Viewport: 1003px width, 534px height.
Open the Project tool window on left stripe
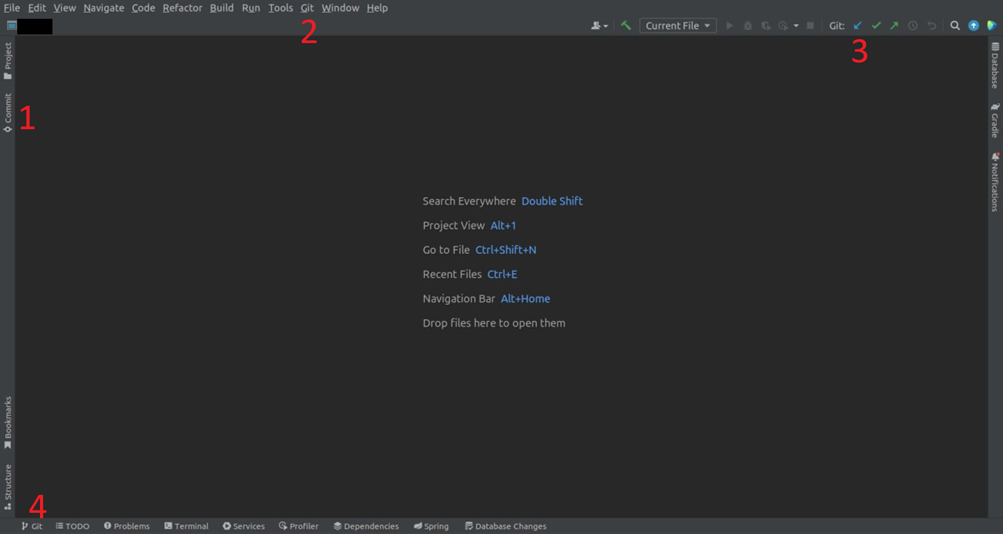click(8, 61)
